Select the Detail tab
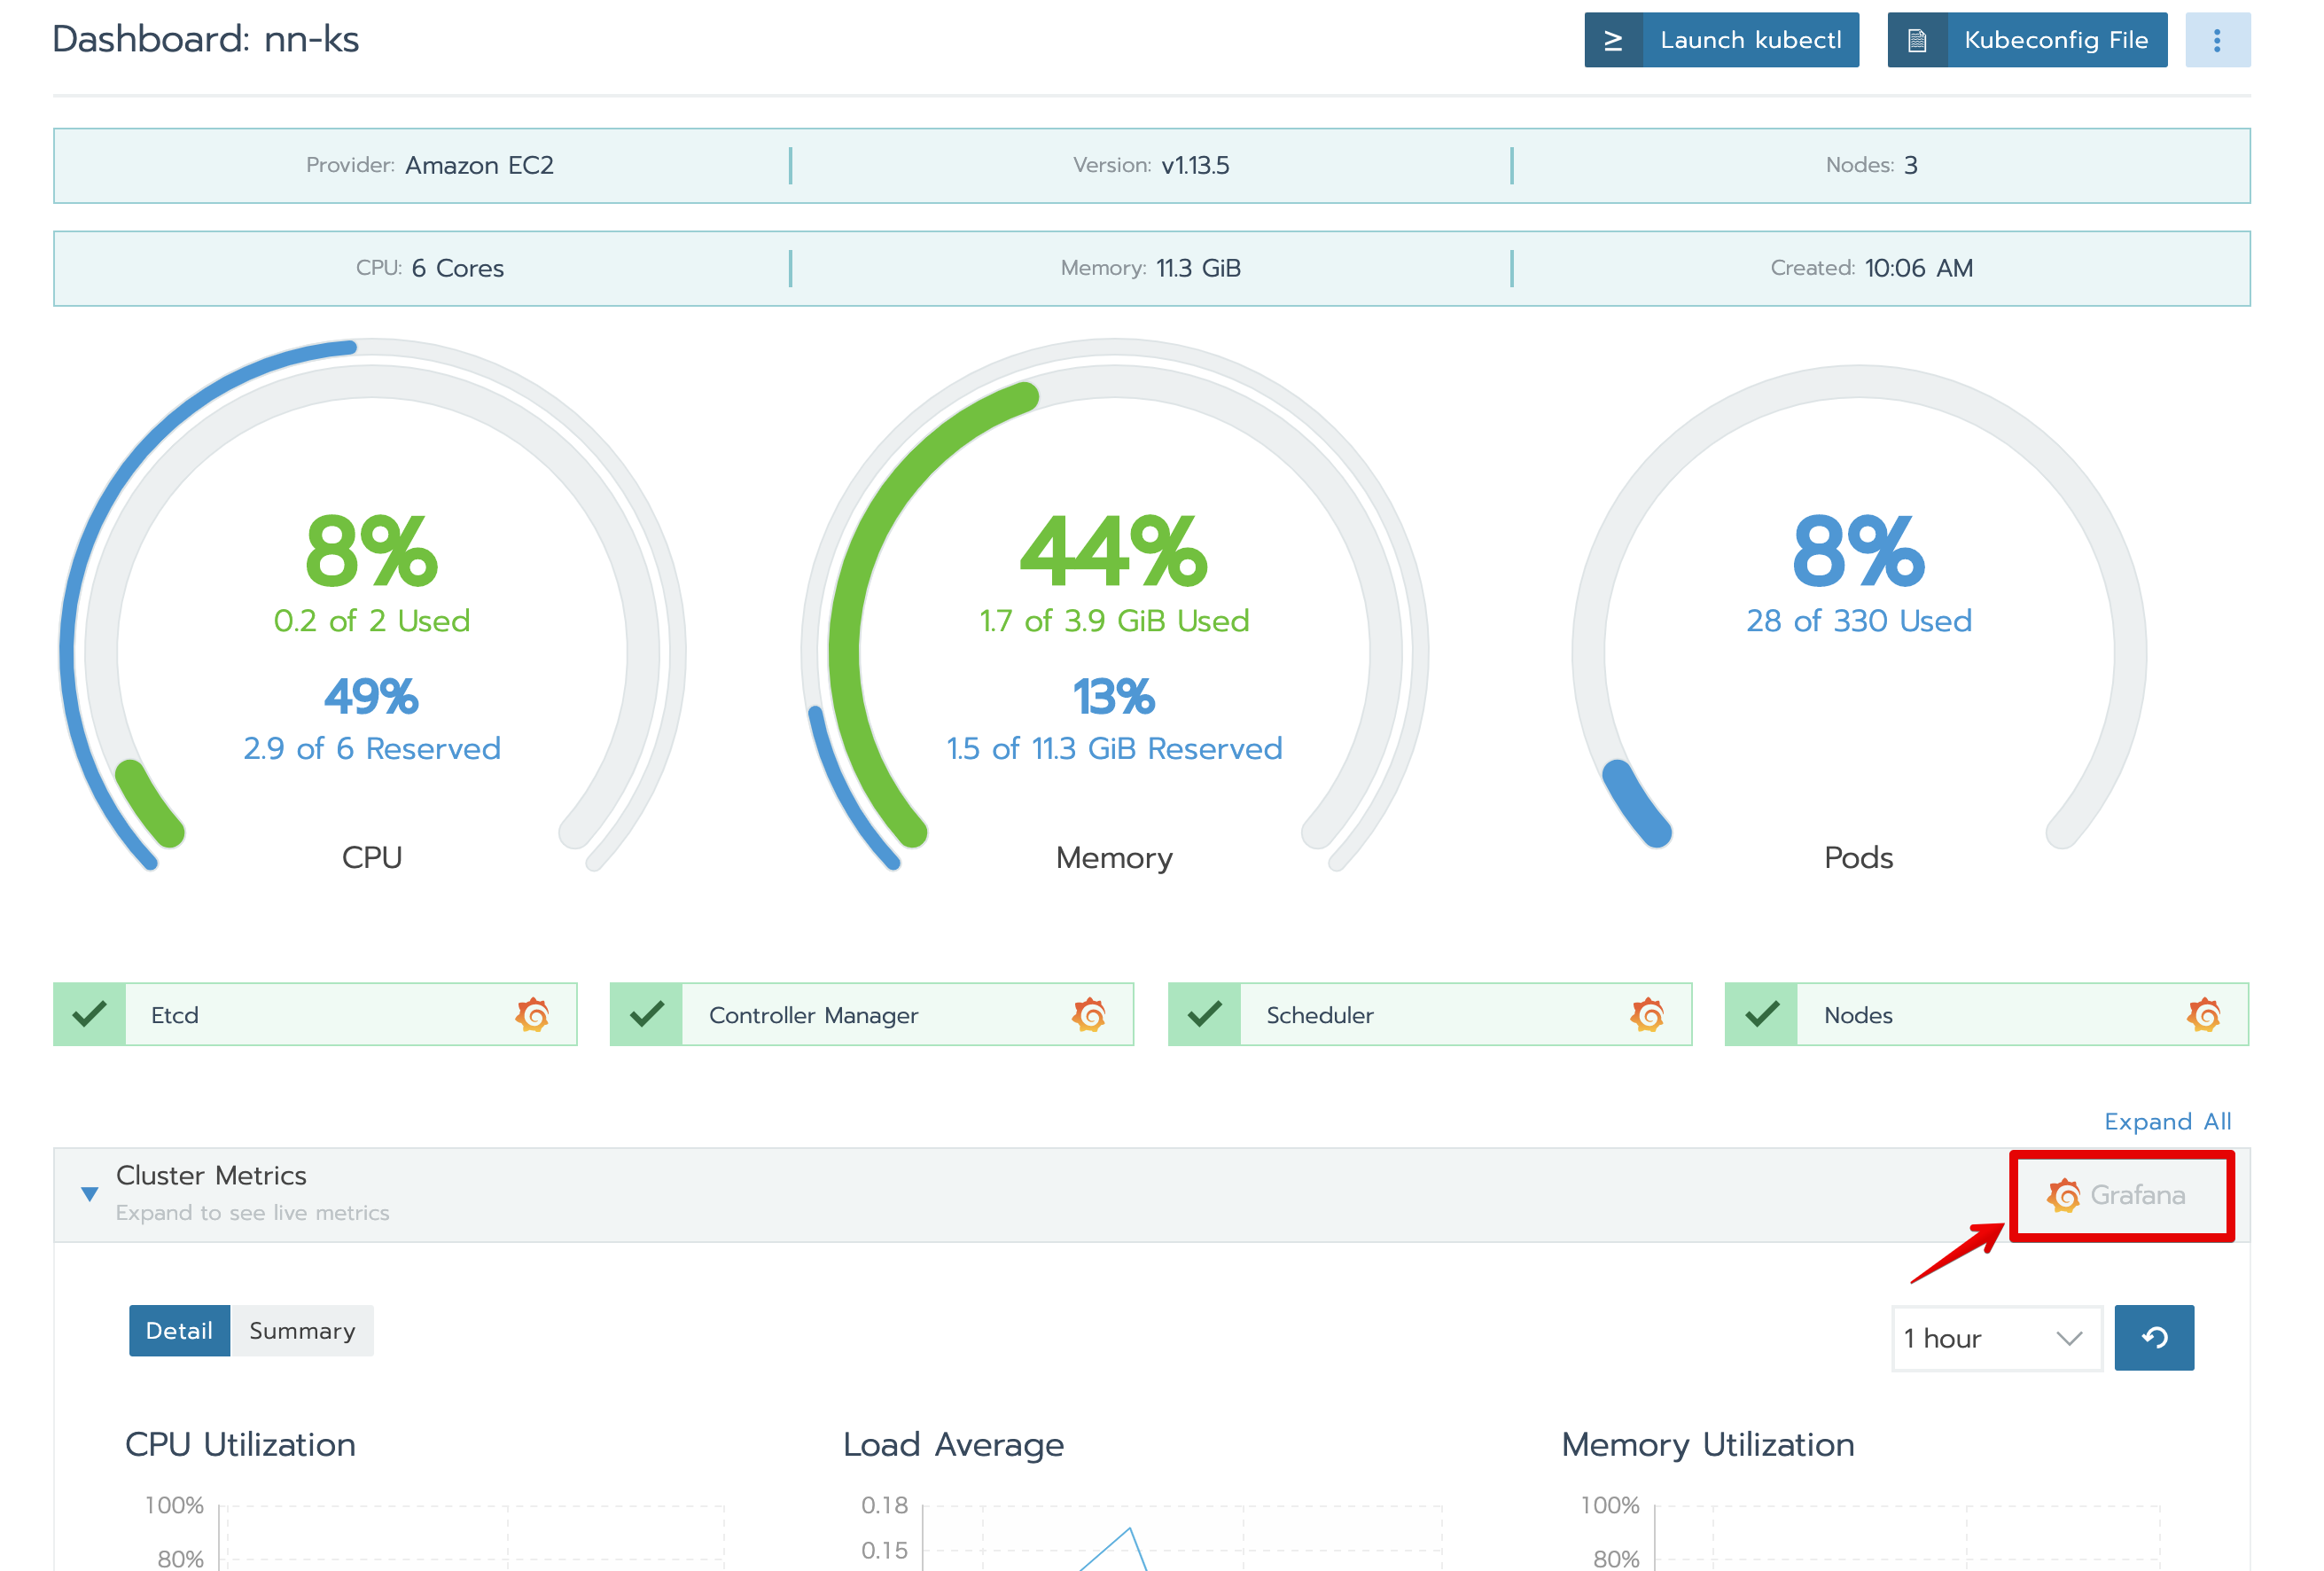 [179, 1331]
